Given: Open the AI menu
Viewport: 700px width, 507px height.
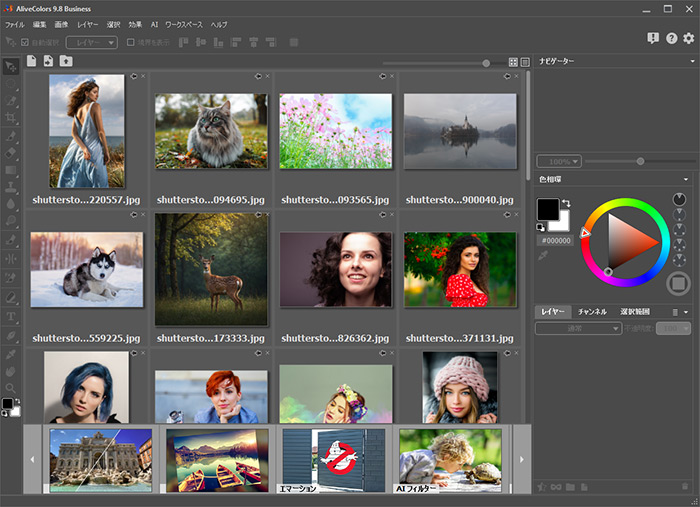Looking at the screenshot, I should (x=154, y=25).
